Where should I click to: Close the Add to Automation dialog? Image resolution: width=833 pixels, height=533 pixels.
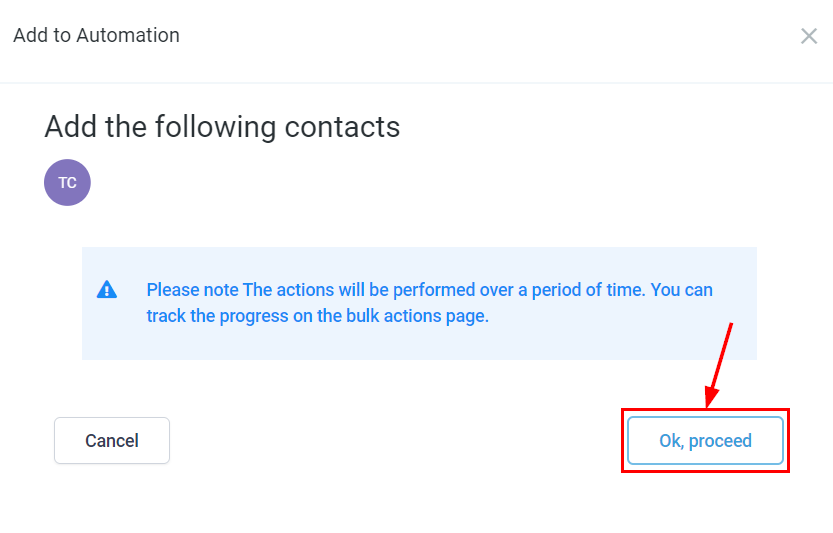(809, 36)
